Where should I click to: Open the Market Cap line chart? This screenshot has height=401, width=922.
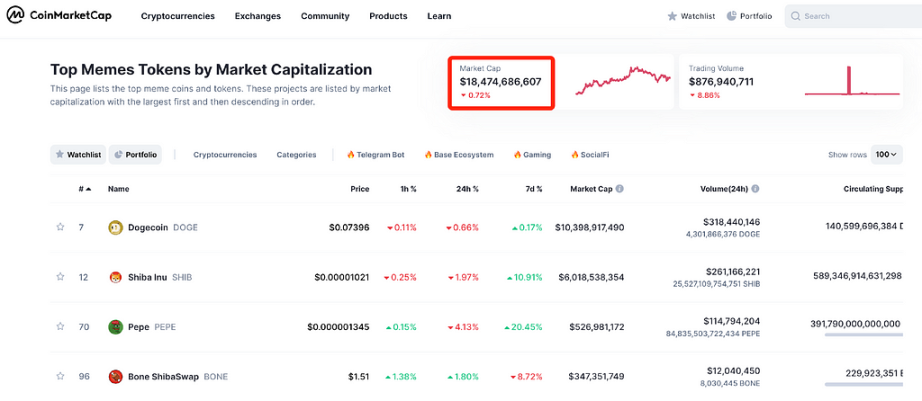pyautogui.click(x=623, y=81)
